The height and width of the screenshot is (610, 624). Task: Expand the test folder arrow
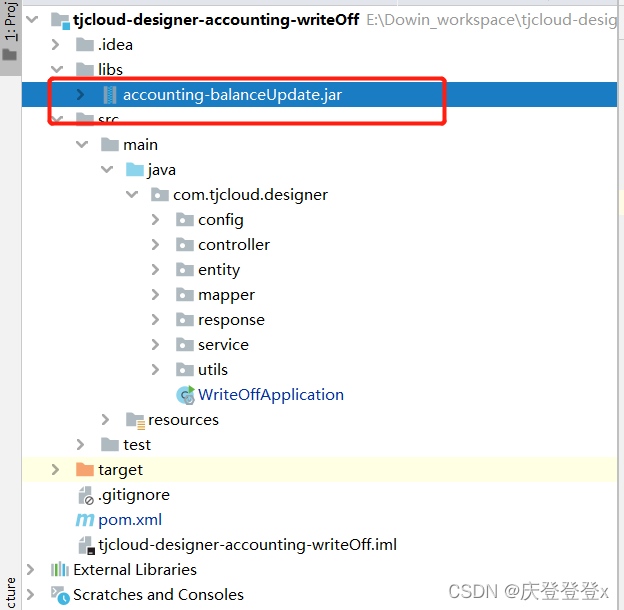(x=80, y=444)
